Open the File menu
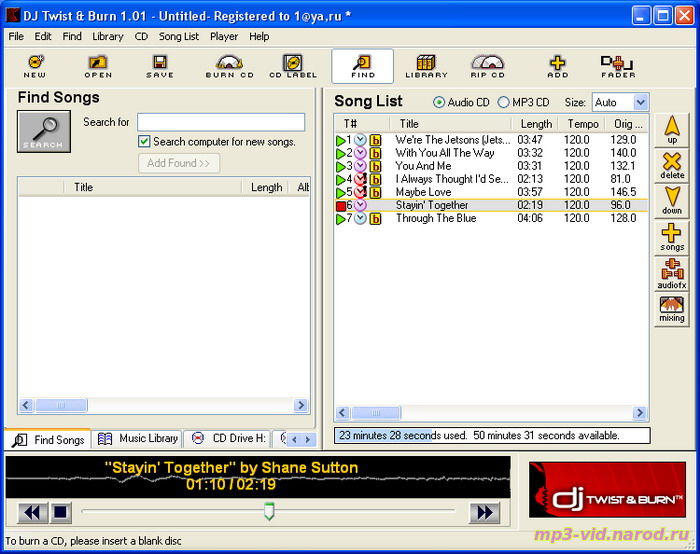 click(16, 37)
